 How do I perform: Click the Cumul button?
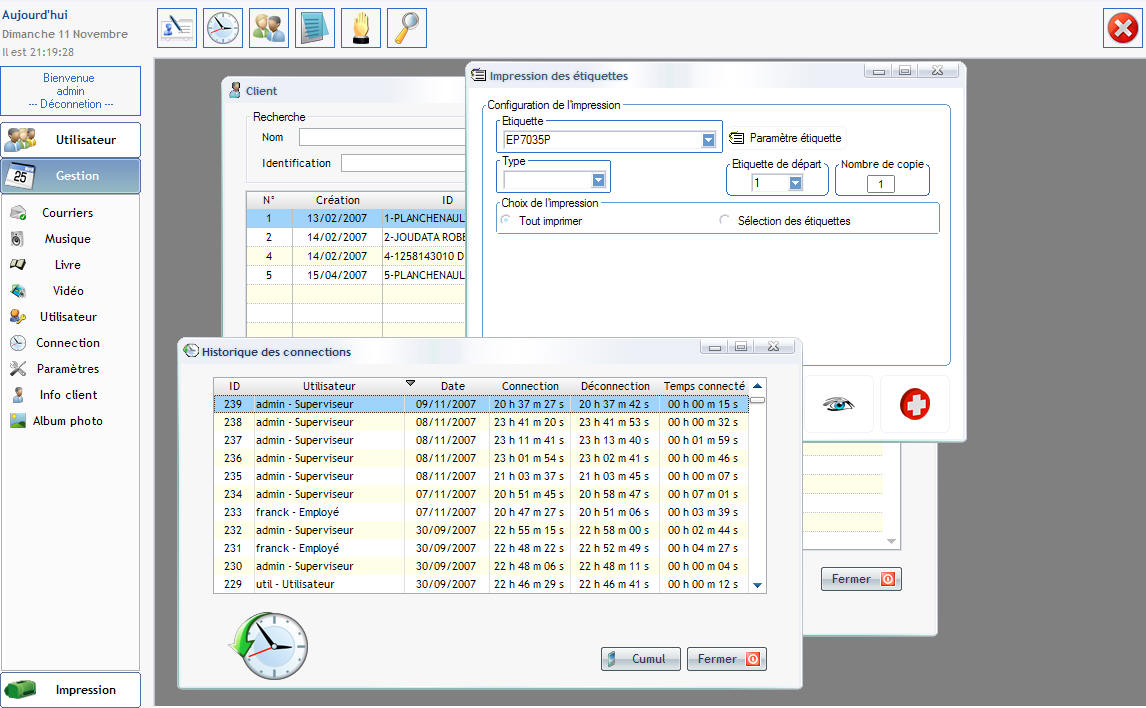click(x=641, y=659)
